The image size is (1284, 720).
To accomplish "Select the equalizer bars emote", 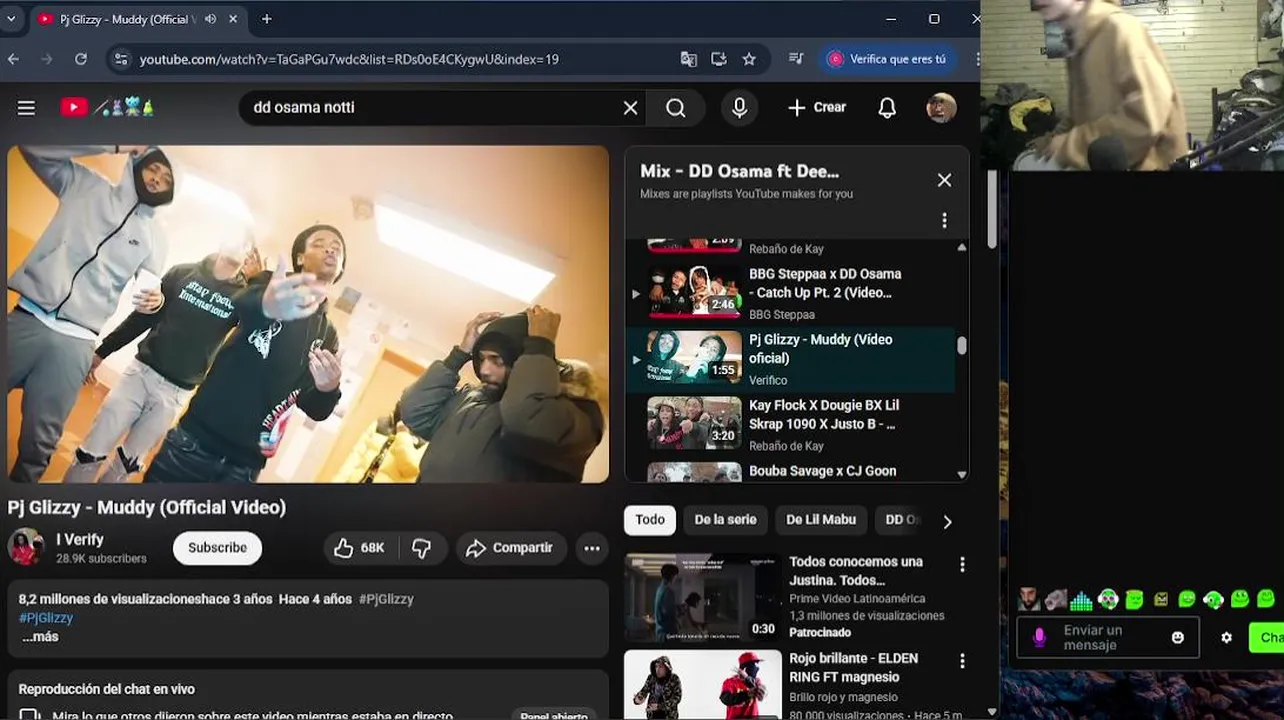I will pyautogui.click(x=1081, y=600).
